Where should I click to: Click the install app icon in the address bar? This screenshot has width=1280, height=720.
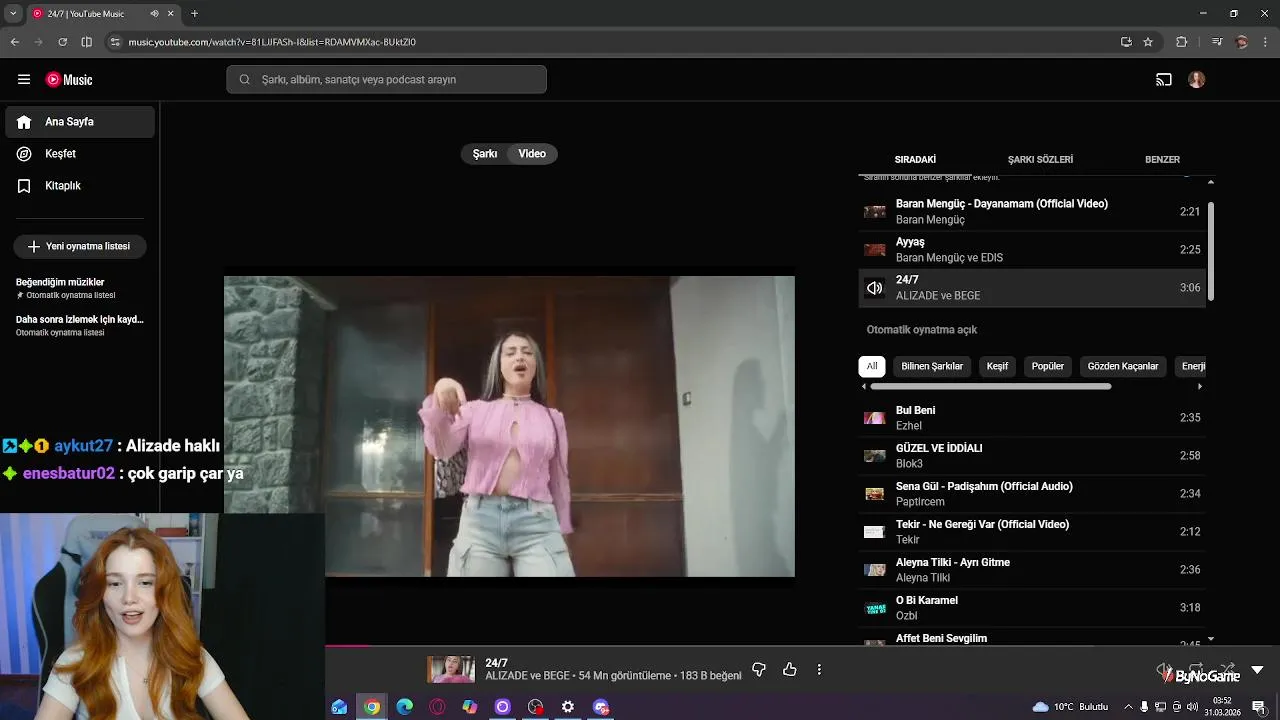pos(1126,42)
